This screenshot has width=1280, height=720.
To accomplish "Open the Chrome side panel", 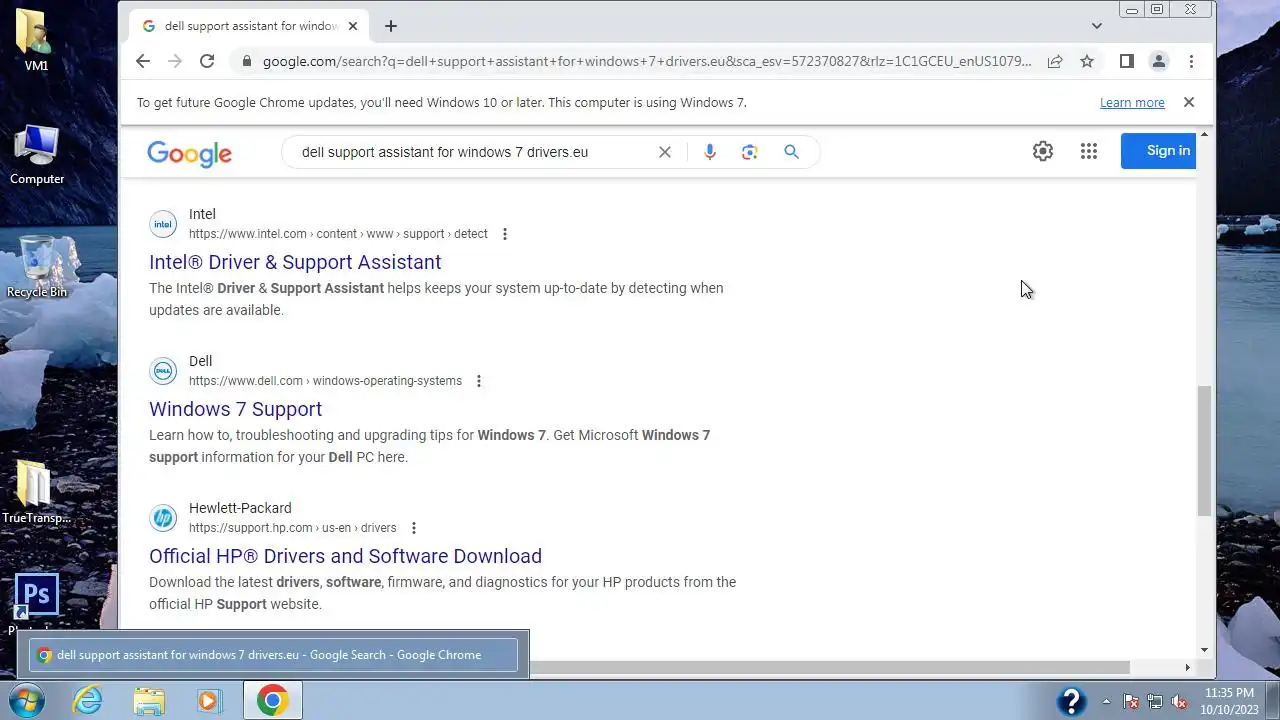I will (x=1127, y=61).
